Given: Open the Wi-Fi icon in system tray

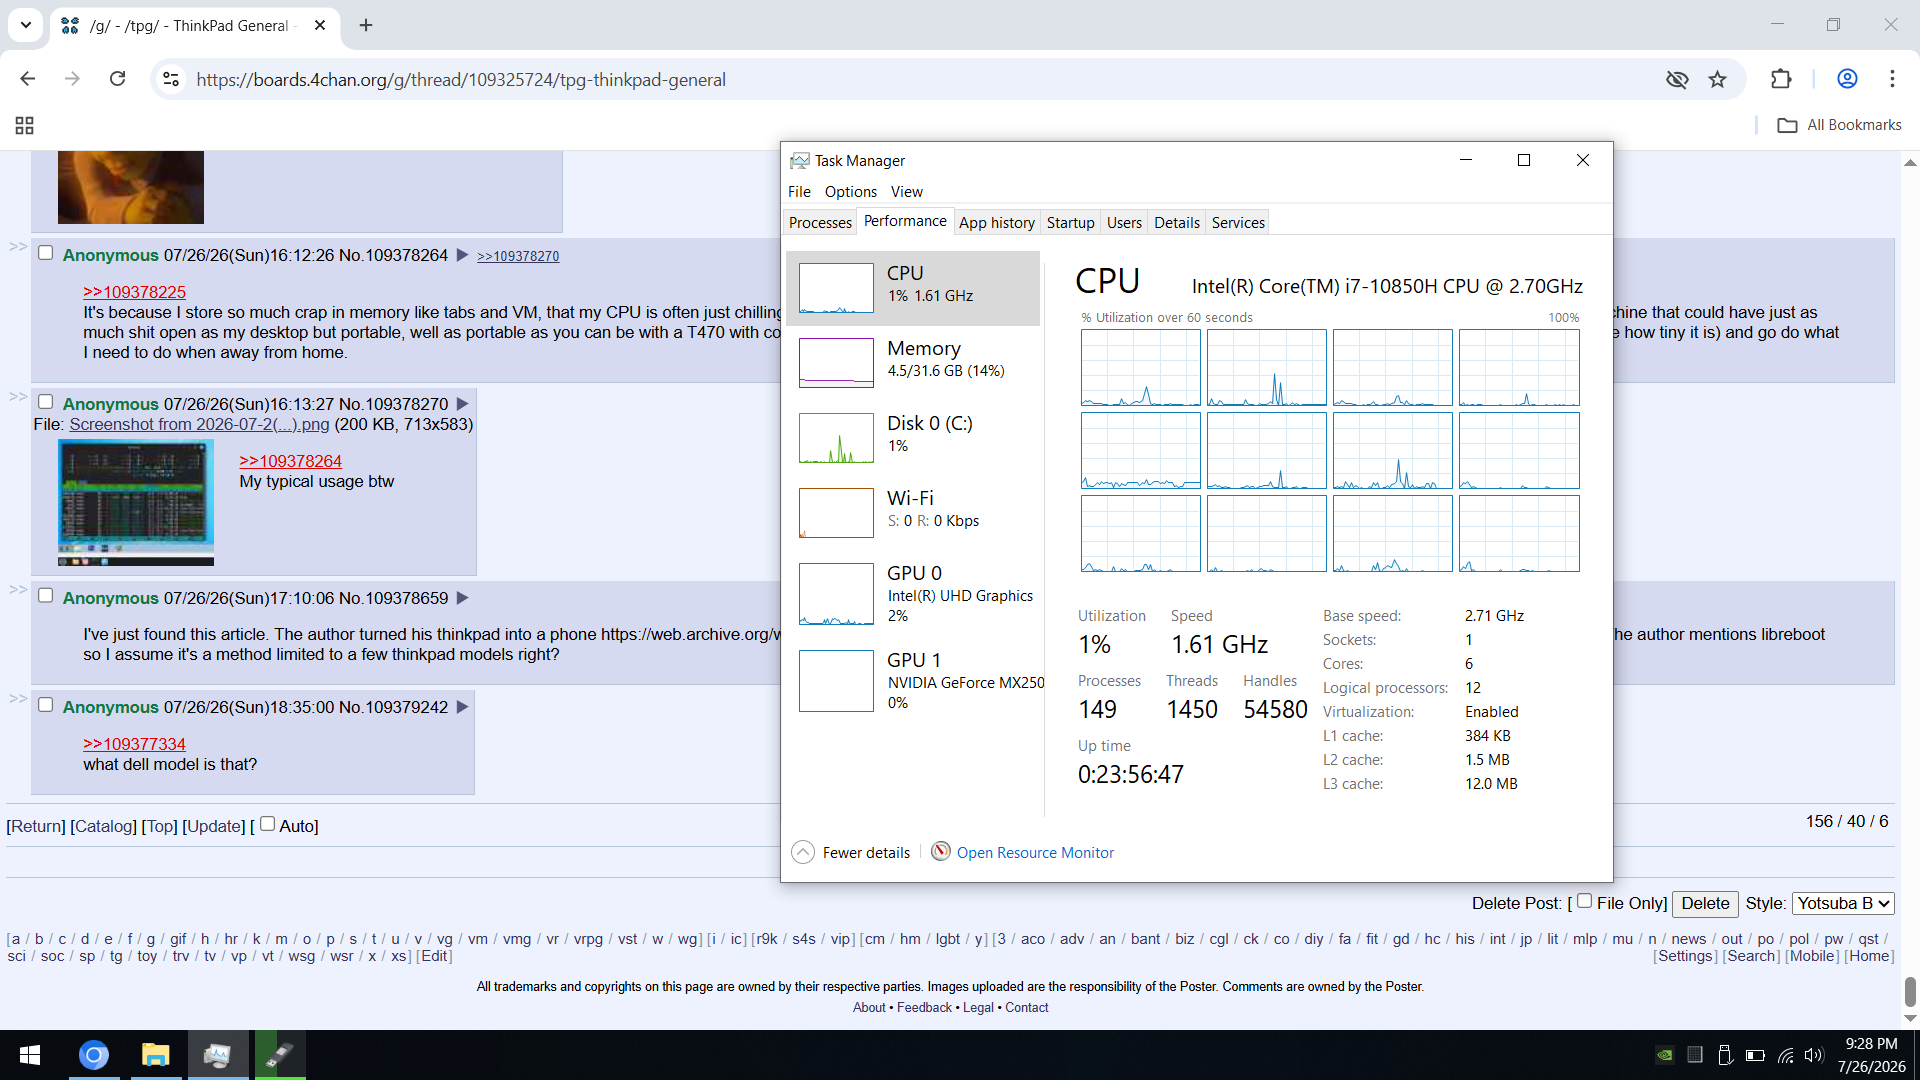Looking at the screenshot, I should tap(1785, 1055).
